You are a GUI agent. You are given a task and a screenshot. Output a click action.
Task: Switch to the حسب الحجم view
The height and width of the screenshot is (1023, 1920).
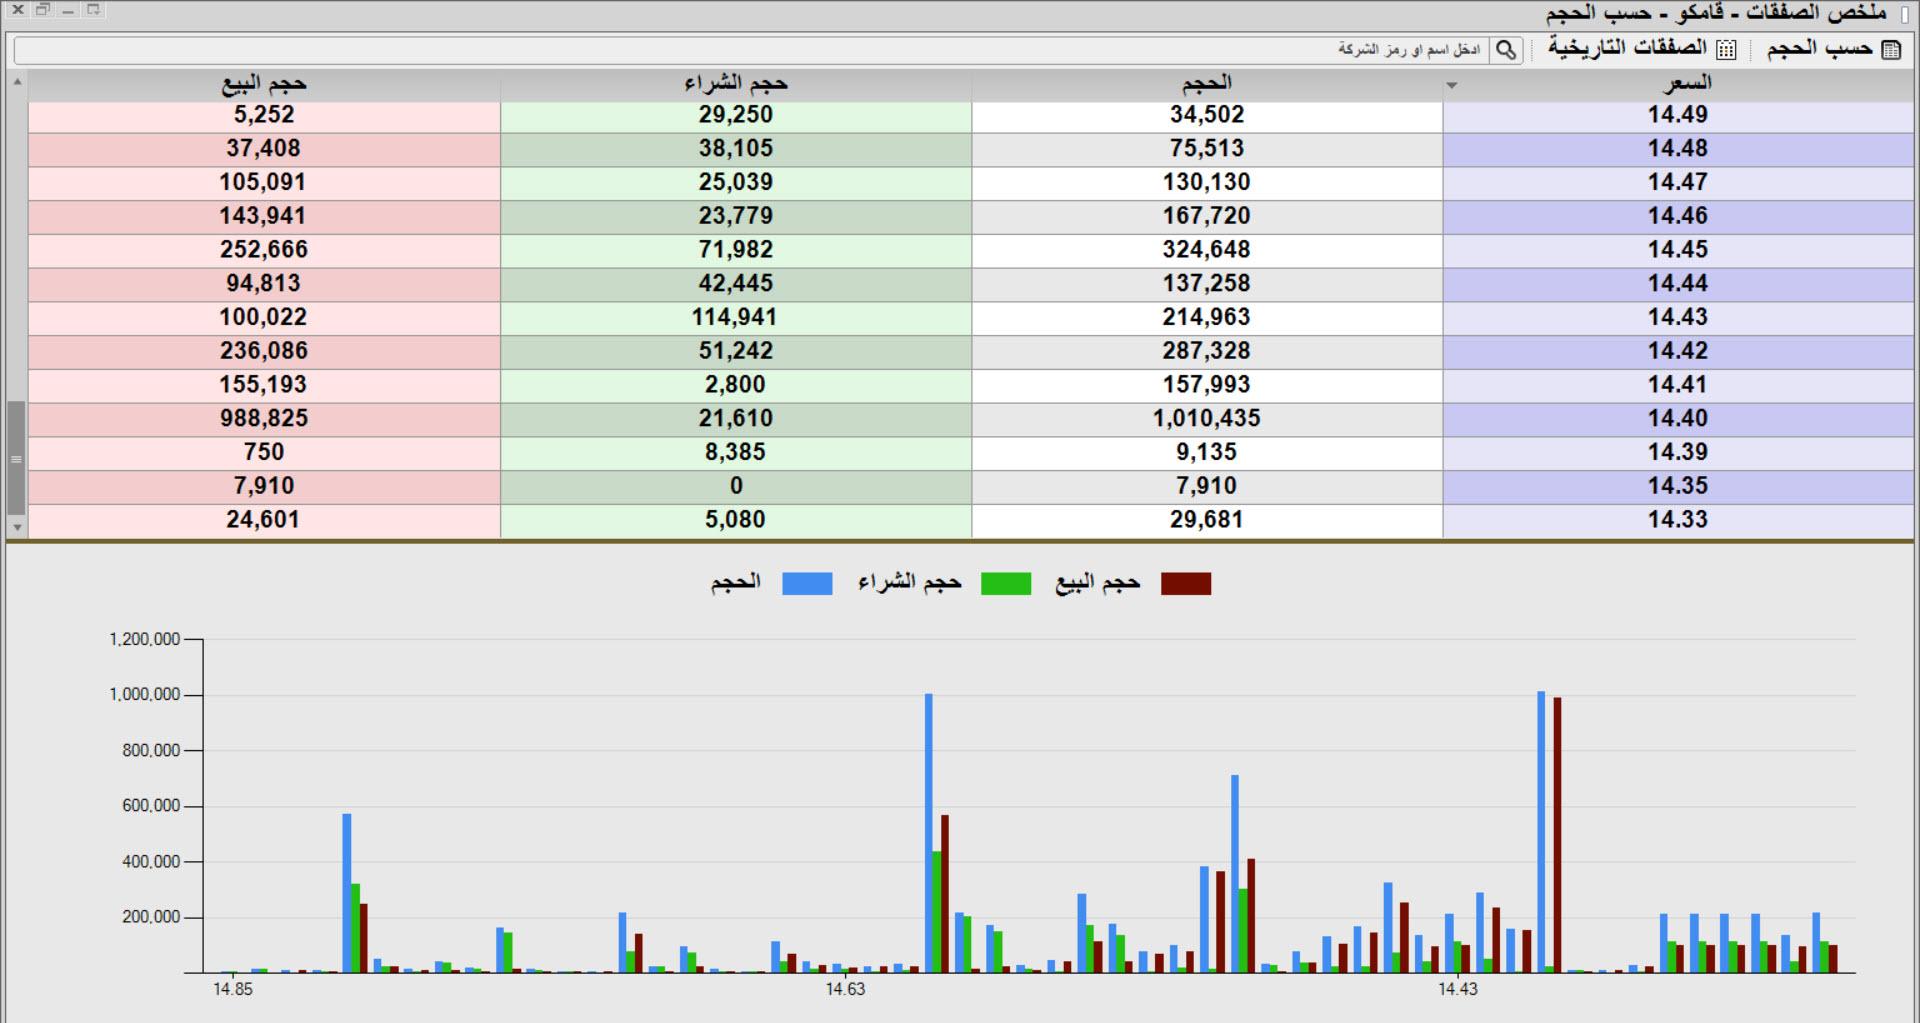click(x=1818, y=49)
